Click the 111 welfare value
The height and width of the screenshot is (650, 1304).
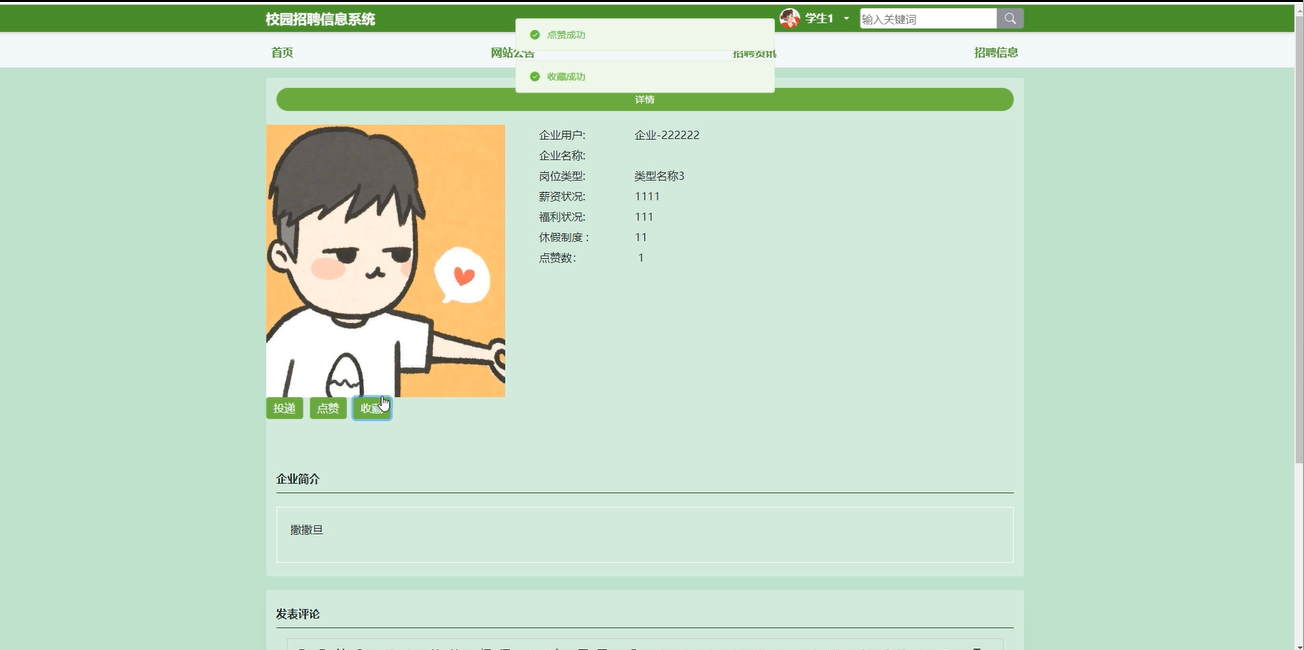pyautogui.click(x=644, y=217)
